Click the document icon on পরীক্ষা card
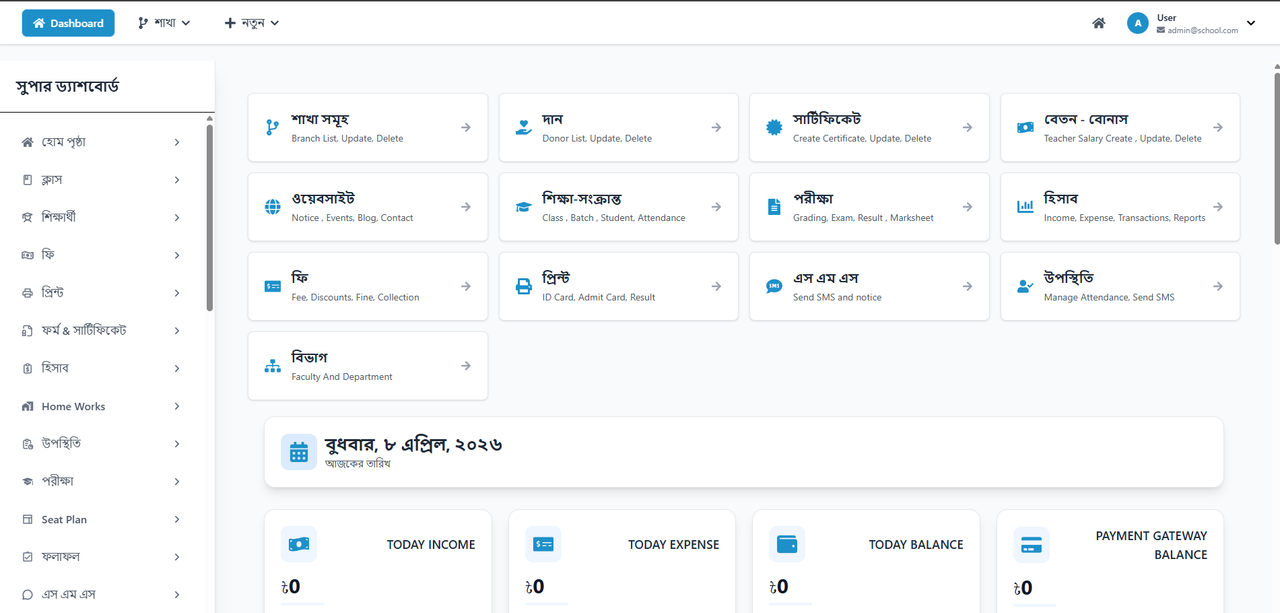The width and height of the screenshot is (1280, 613). (774, 207)
